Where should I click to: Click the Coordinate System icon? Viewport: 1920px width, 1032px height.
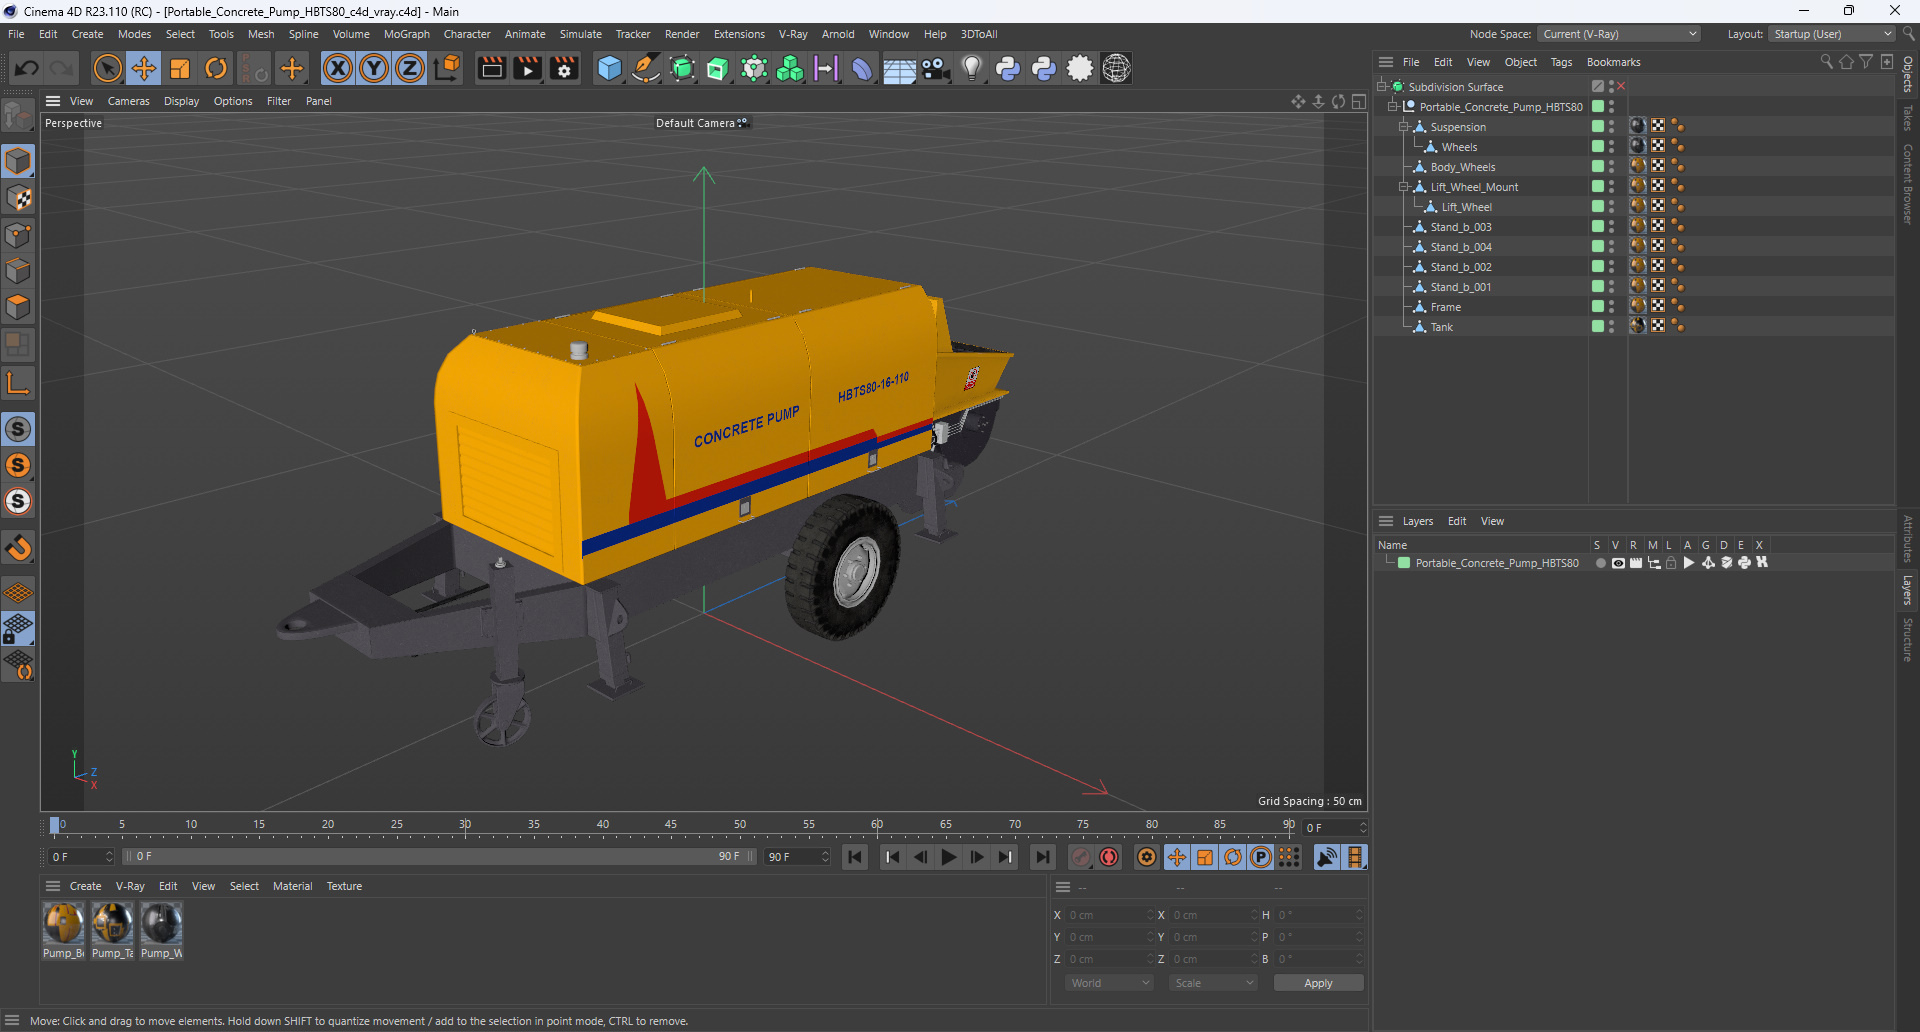pyautogui.click(x=448, y=68)
